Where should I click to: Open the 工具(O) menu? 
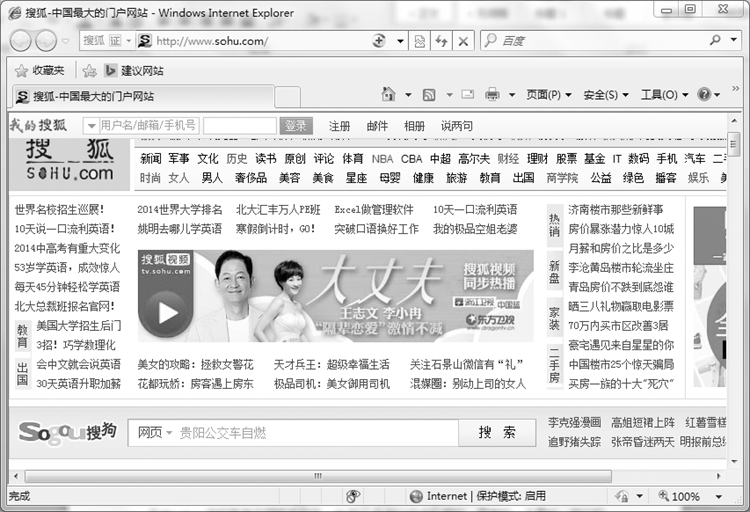(664, 95)
